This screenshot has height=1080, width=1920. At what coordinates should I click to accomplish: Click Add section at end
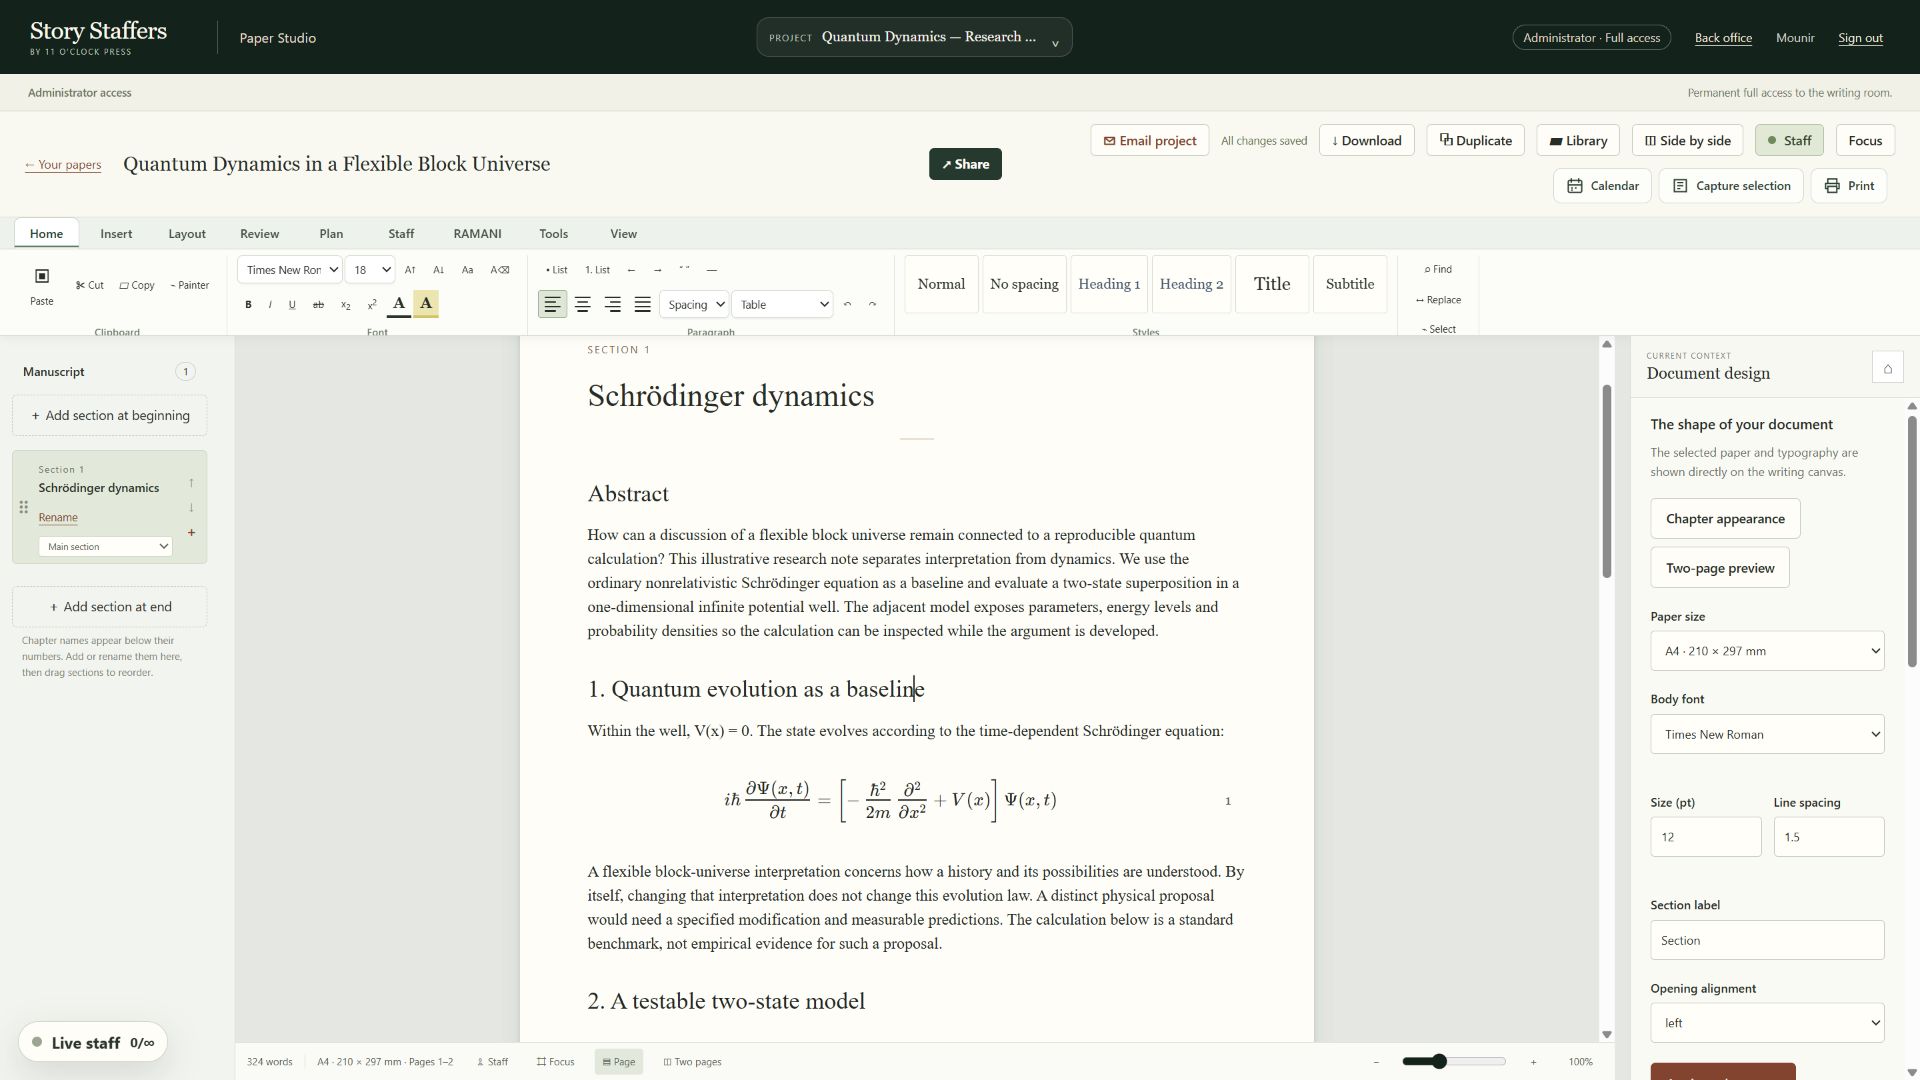pyautogui.click(x=110, y=607)
